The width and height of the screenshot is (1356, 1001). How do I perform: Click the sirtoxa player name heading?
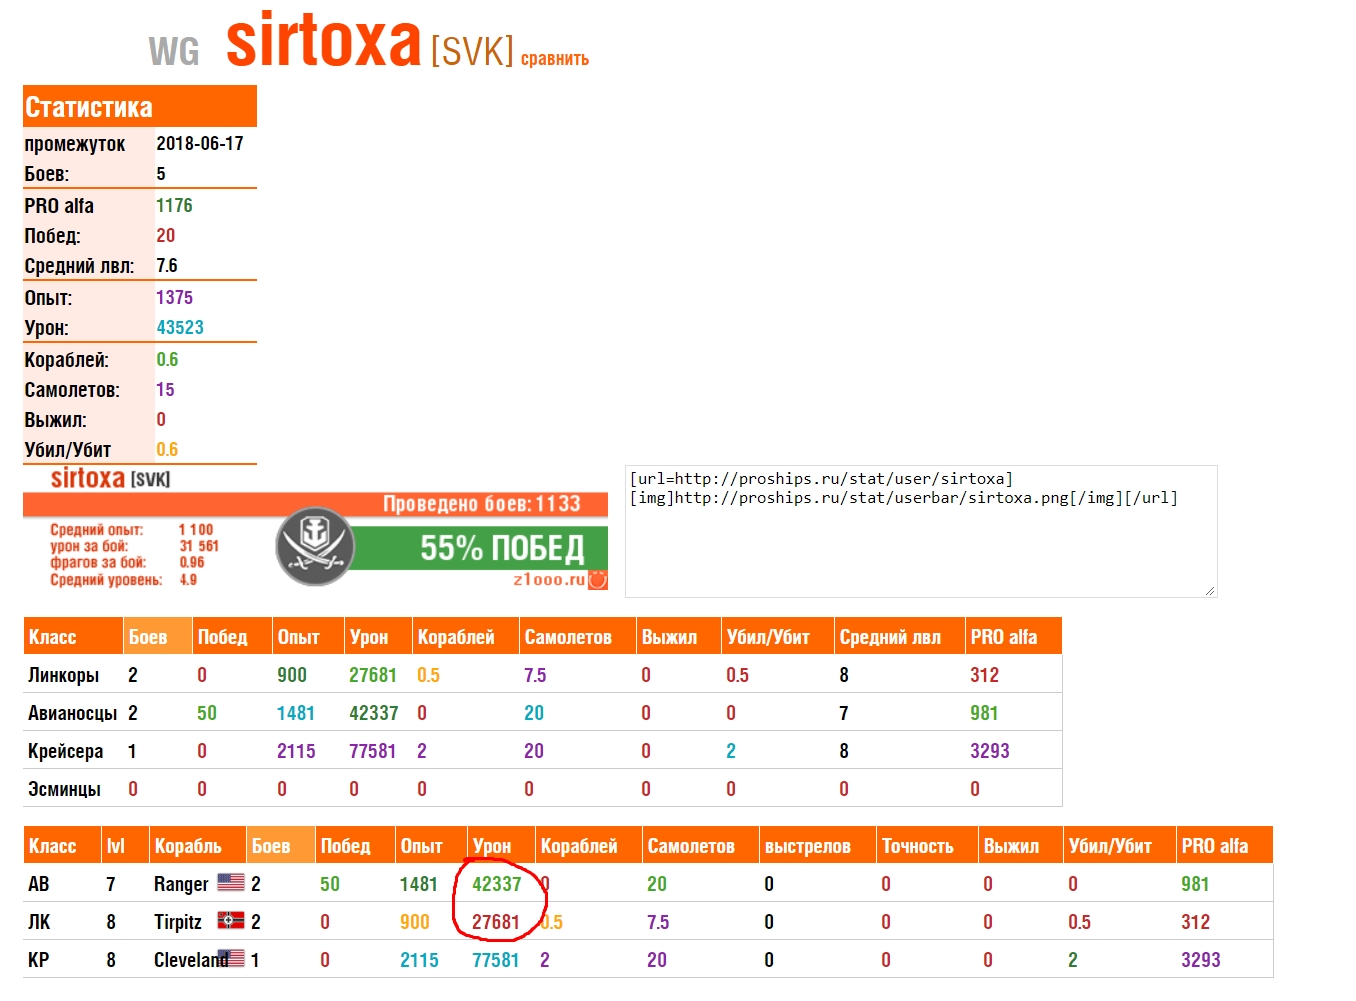324,41
